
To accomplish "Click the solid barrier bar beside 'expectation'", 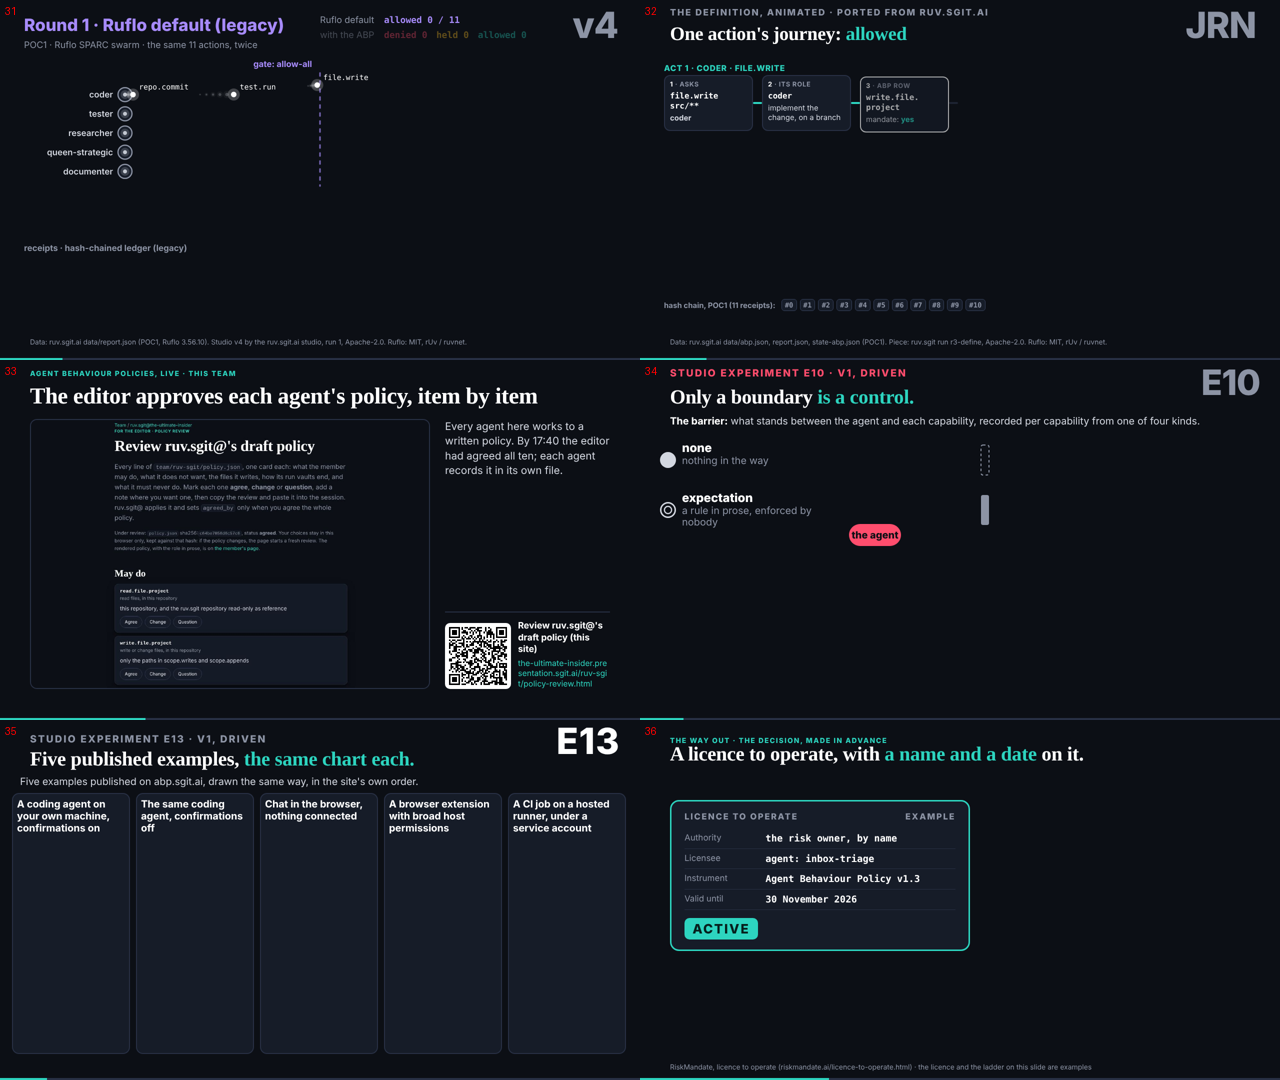I will pyautogui.click(x=985, y=510).
